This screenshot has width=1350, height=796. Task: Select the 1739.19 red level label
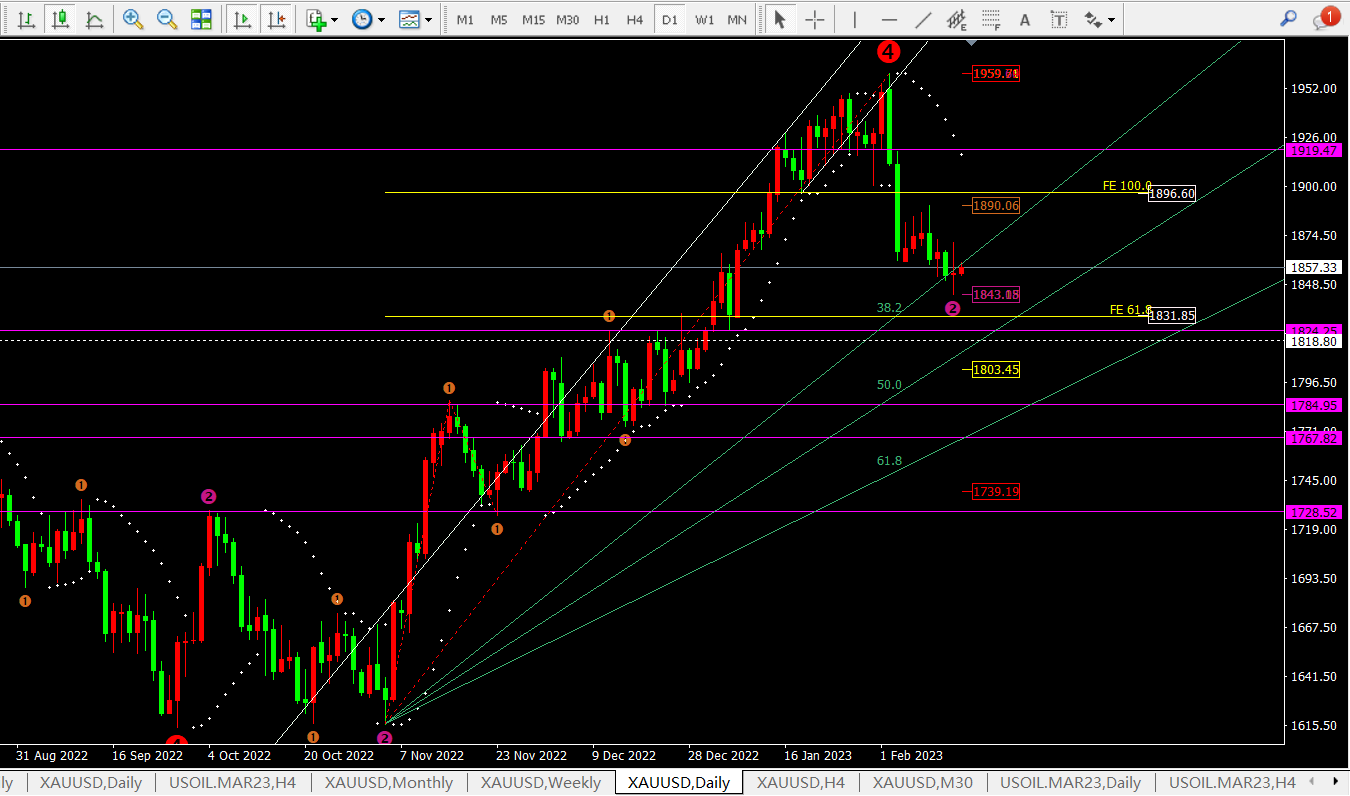[x=996, y=491]
